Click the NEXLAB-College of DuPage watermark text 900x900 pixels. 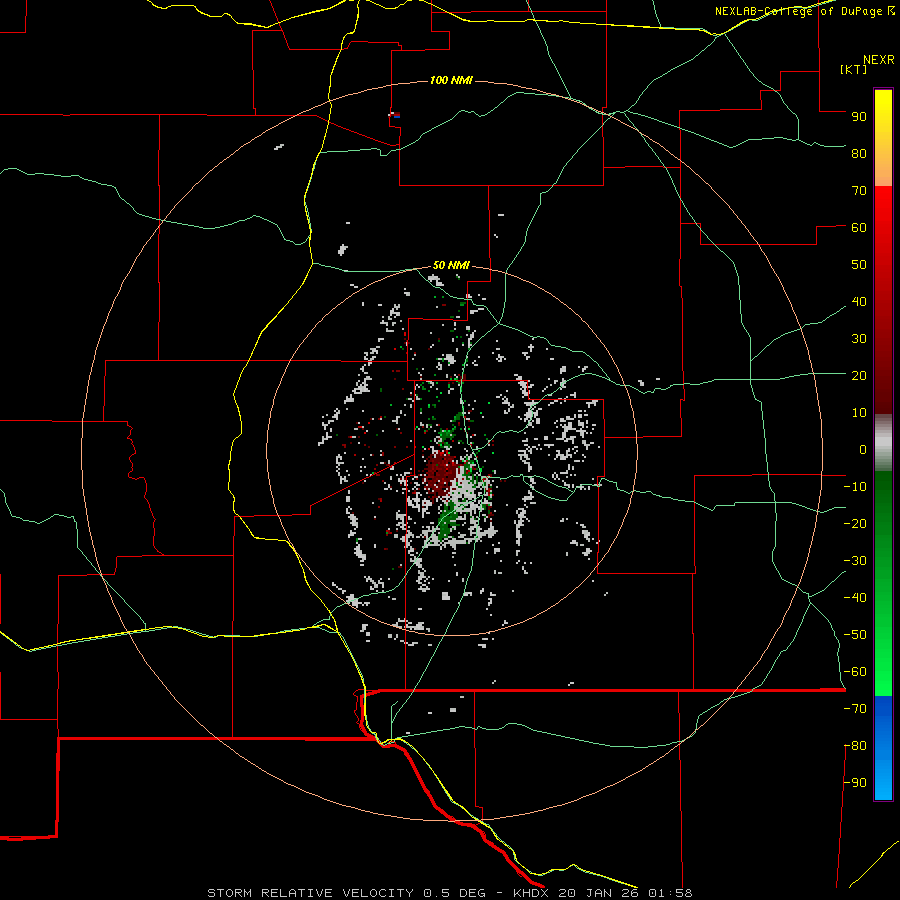click(805, 11)
